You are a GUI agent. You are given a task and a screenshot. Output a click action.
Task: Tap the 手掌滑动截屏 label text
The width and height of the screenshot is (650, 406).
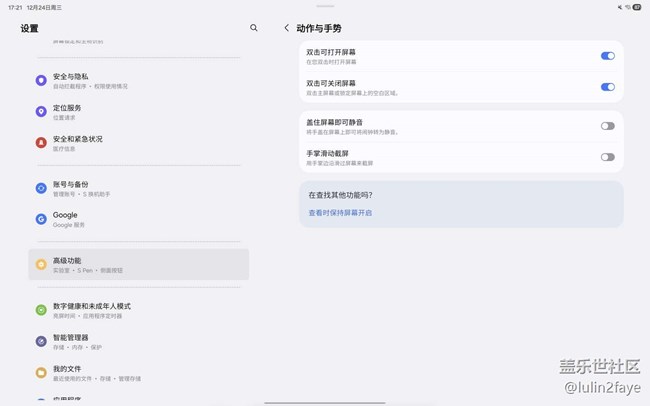click(327, 153)
